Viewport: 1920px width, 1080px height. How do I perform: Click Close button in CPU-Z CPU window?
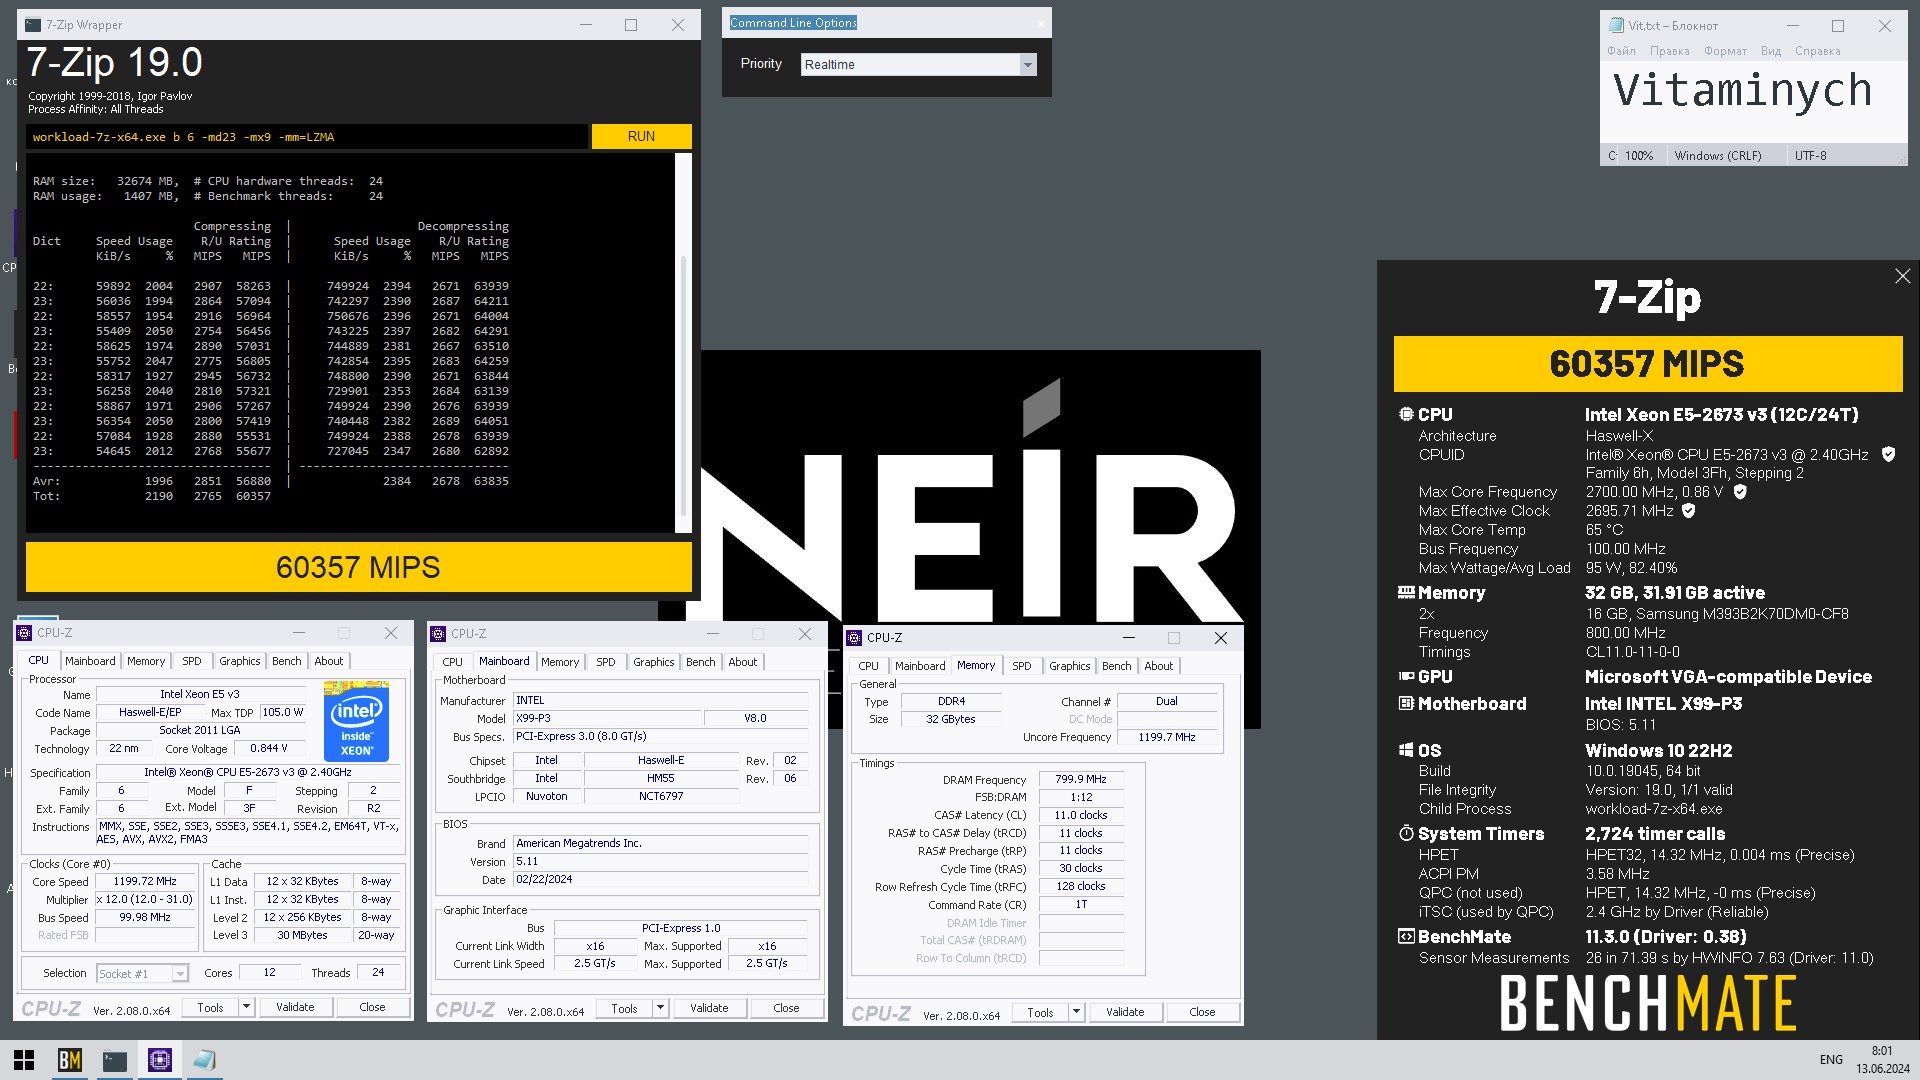(x=372, y=1008)
